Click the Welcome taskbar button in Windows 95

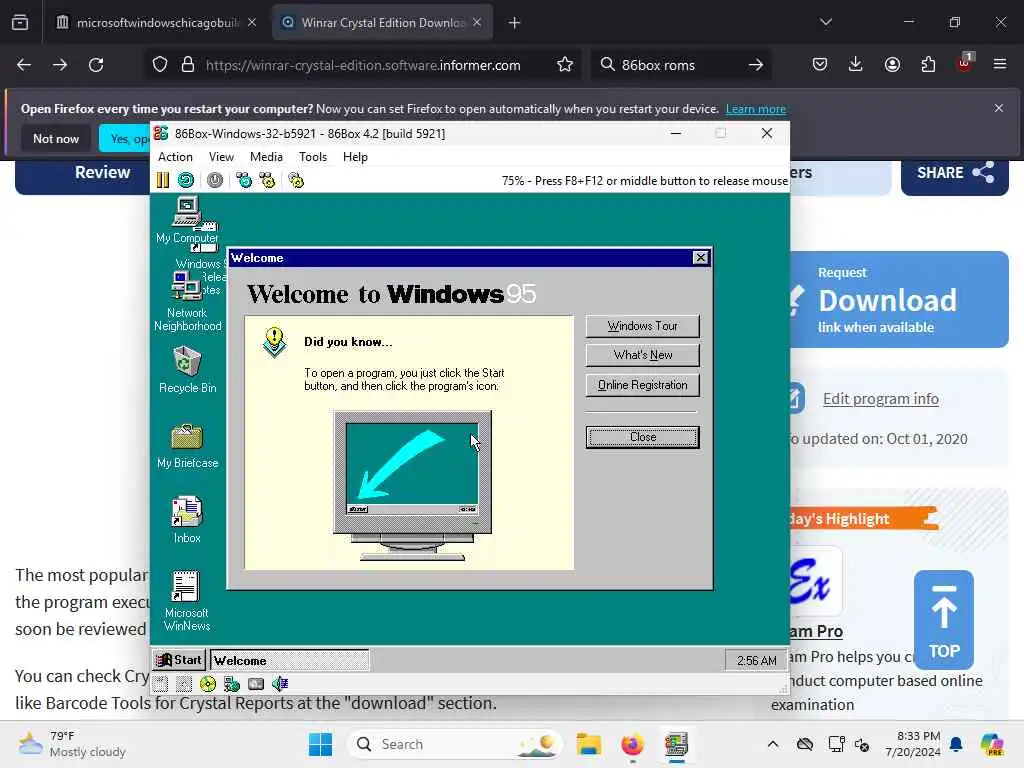289,660
